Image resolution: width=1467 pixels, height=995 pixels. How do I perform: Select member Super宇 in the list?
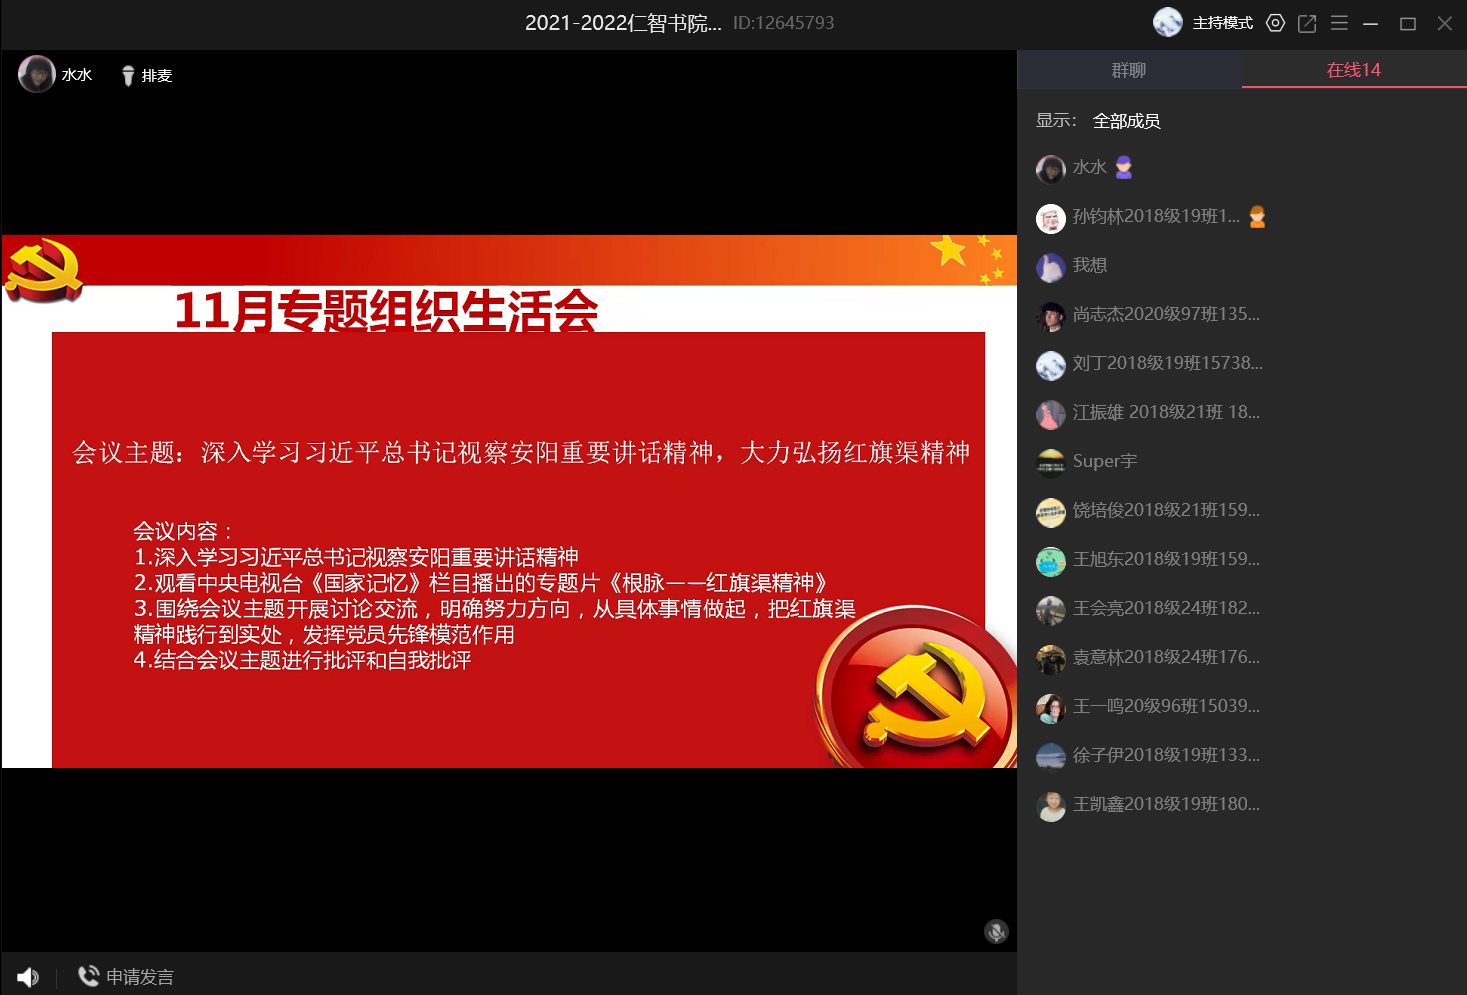coord(1104,461)
